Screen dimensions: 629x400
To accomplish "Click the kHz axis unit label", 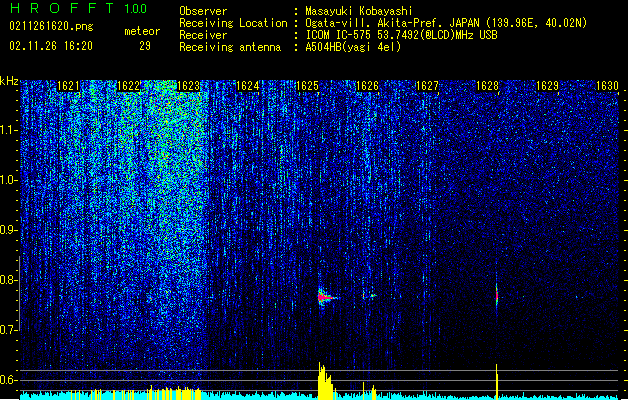I will pos(9,81).
